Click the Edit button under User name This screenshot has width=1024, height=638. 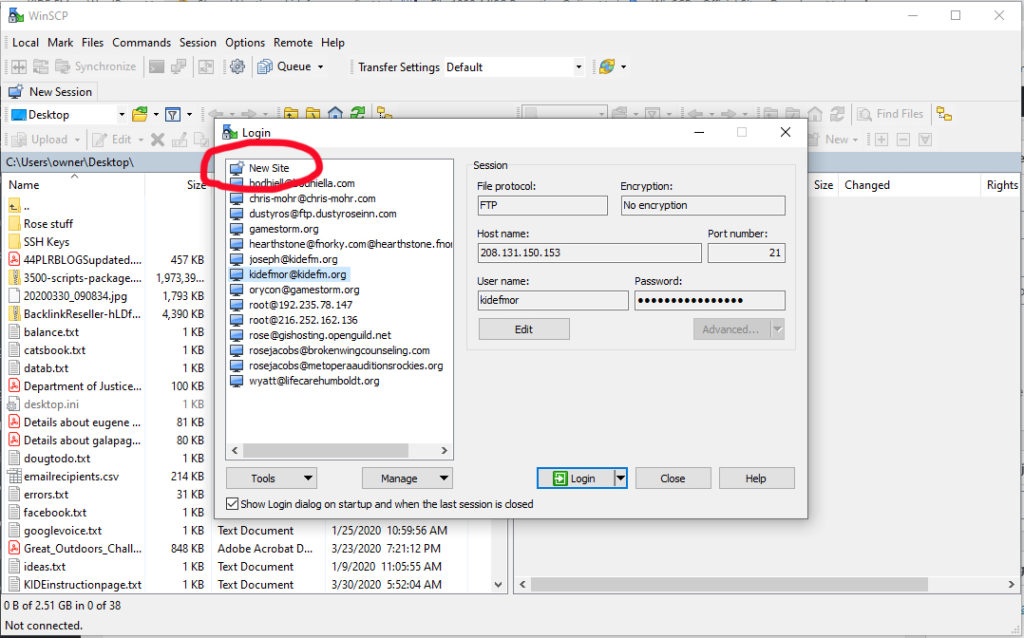coord(524,329)
